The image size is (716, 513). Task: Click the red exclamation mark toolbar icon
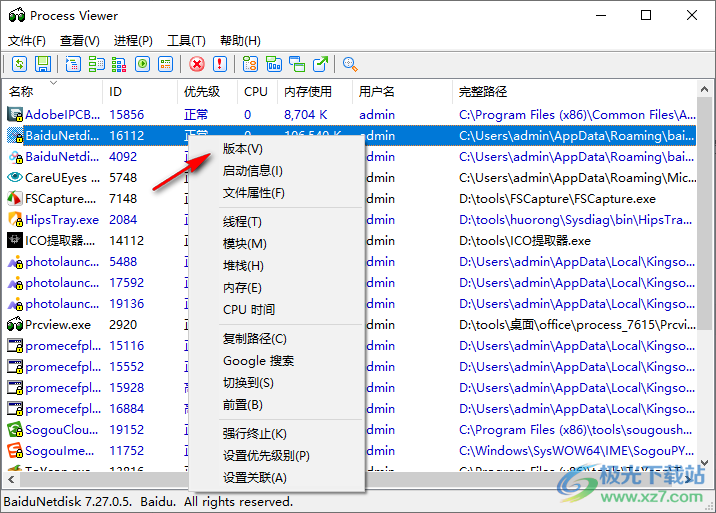click(220, 64)
